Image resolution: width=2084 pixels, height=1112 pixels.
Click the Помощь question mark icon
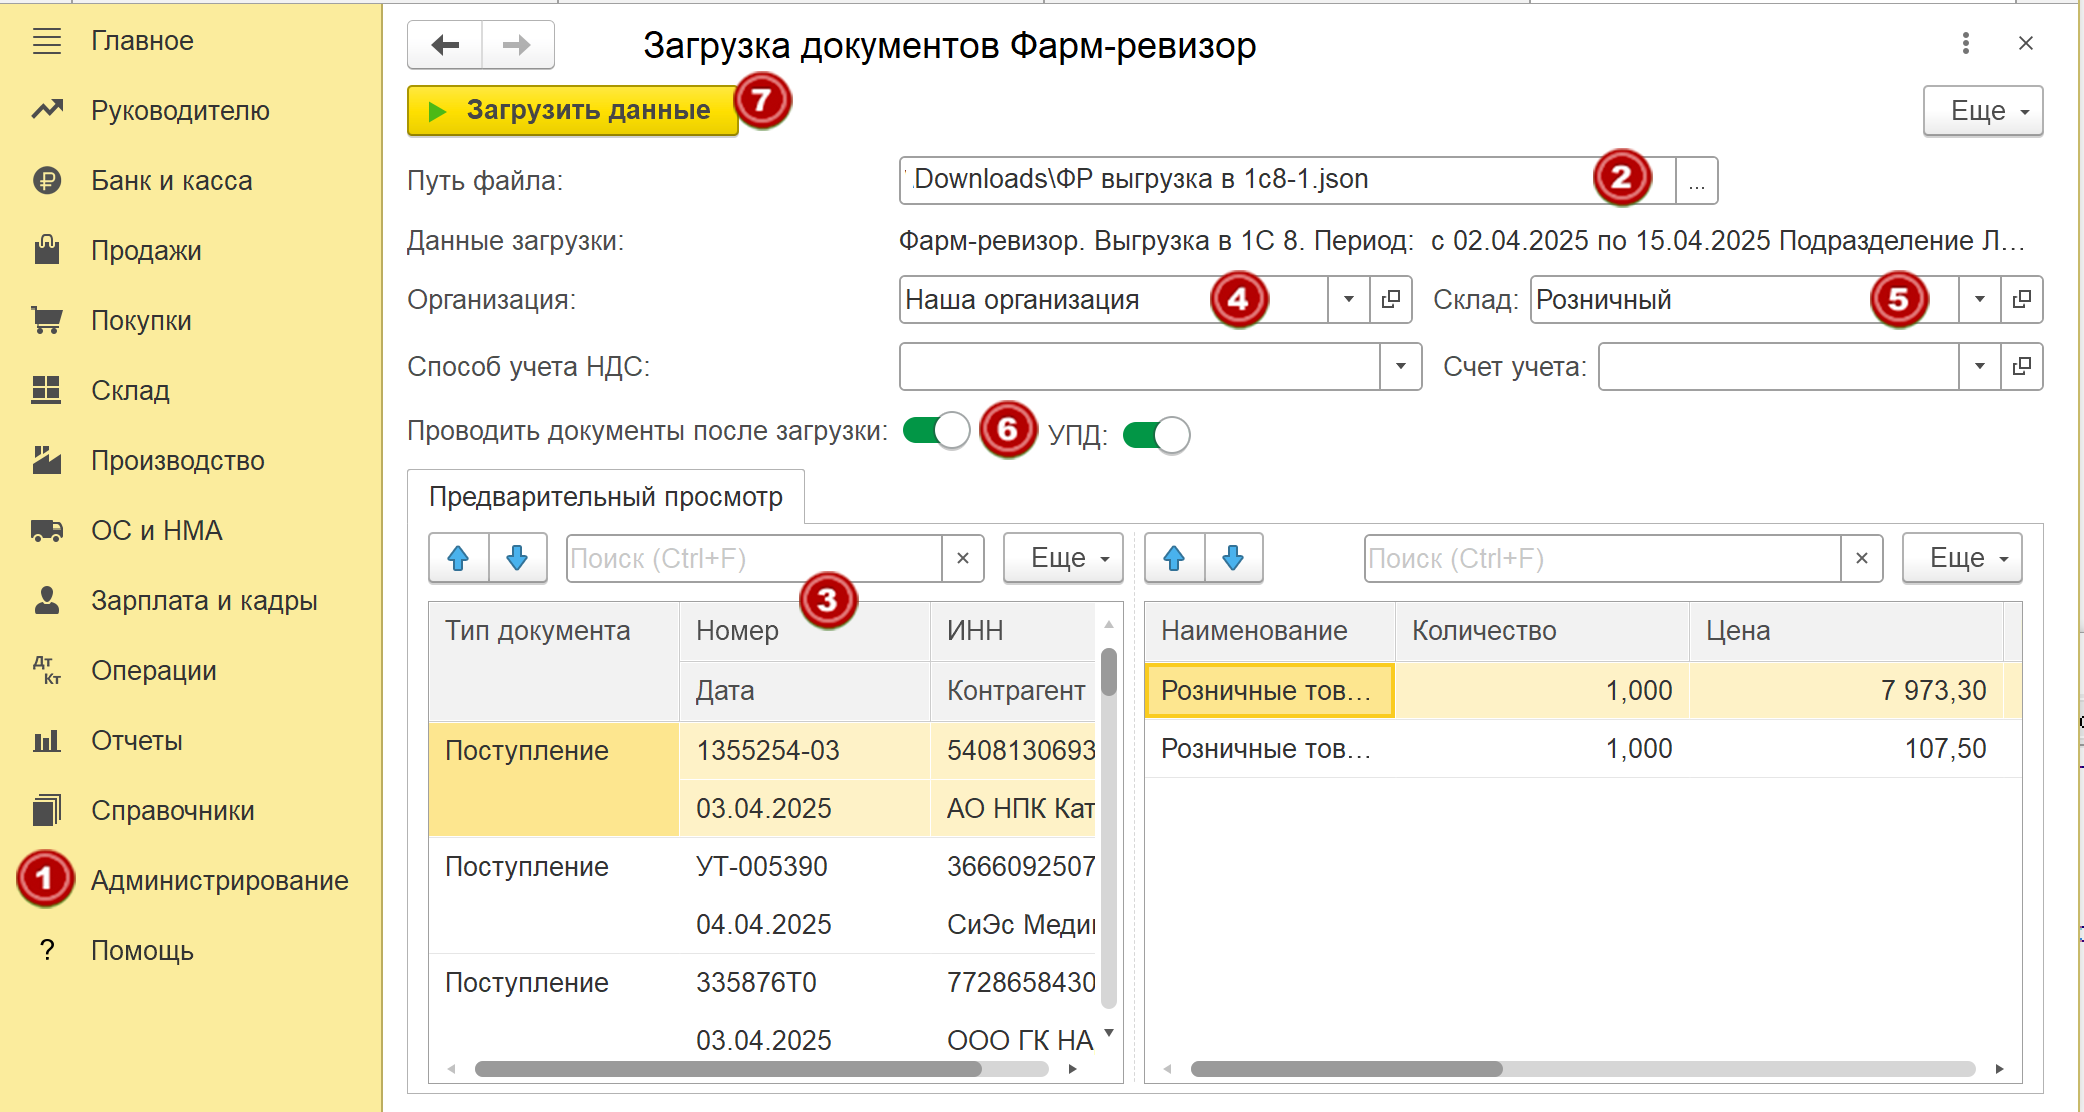pyautogui.click(x=47, y=951)
